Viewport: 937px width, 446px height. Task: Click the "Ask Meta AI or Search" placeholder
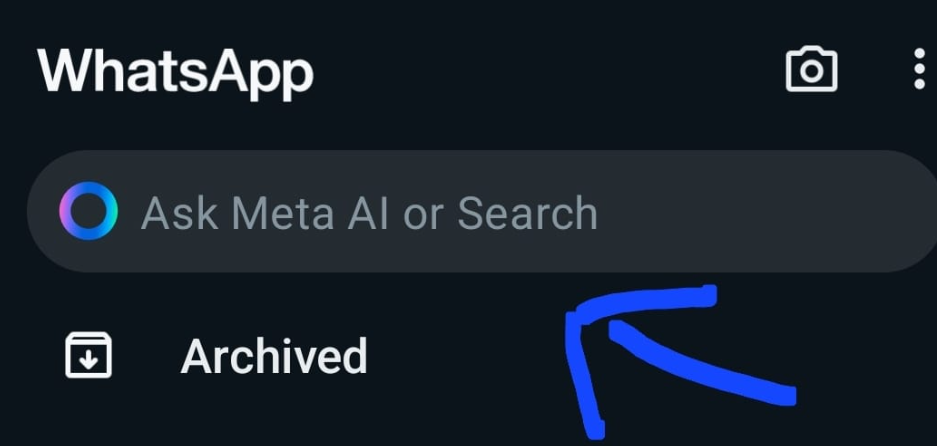point(369,213)
